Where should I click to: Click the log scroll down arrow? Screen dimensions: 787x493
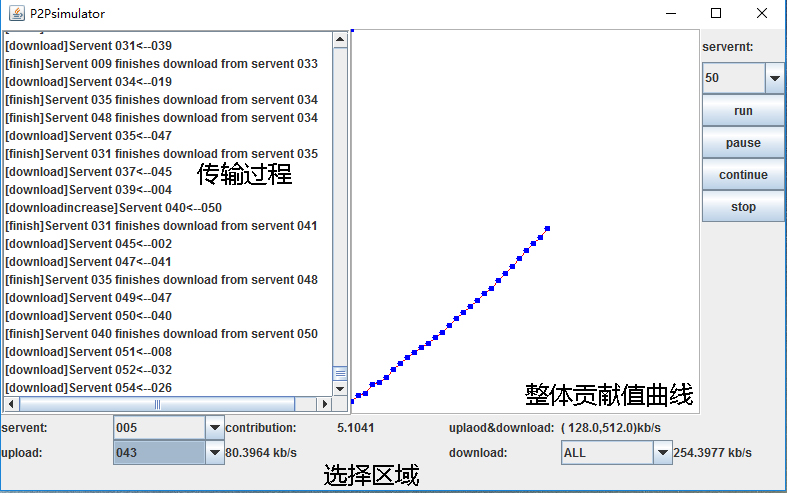pos(340,389)
